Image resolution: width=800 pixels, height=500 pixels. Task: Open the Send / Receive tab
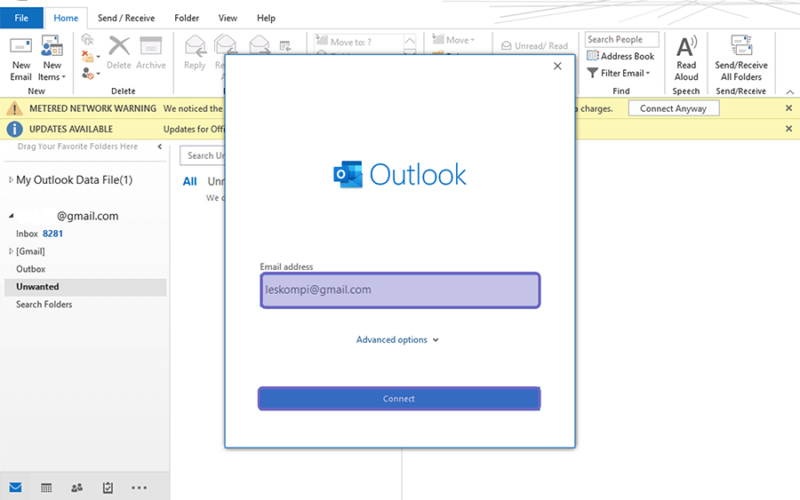[x=126, y=18]
